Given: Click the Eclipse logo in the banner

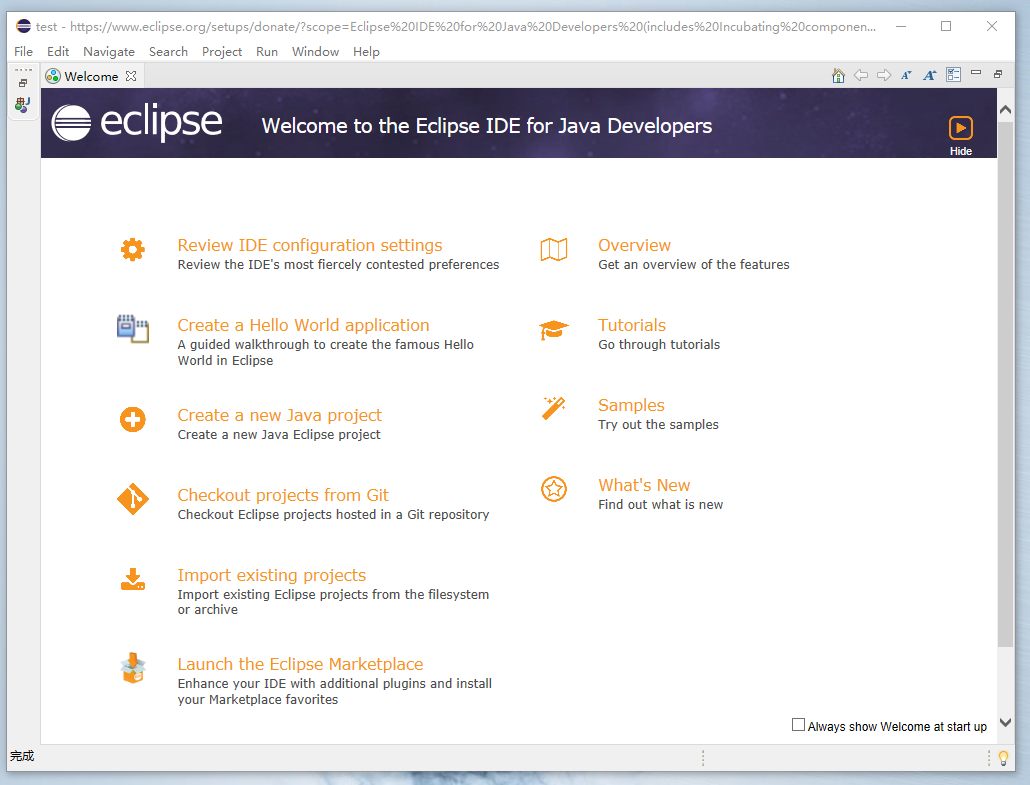Looking at the screenshot, I should [137, 123].
